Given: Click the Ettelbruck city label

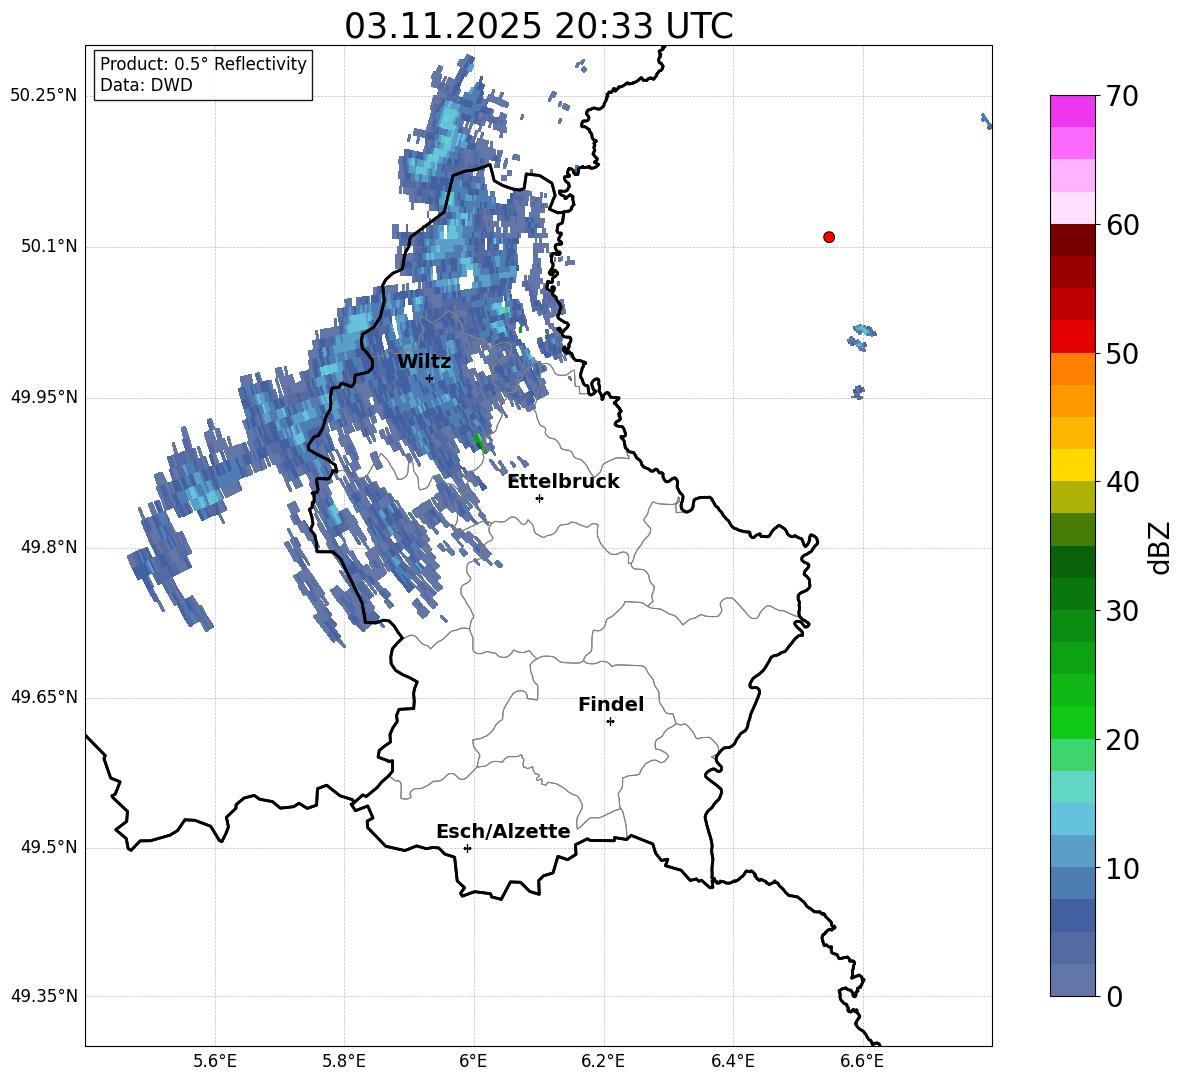Looking at the screenshot, I should (x=563, y=482).
